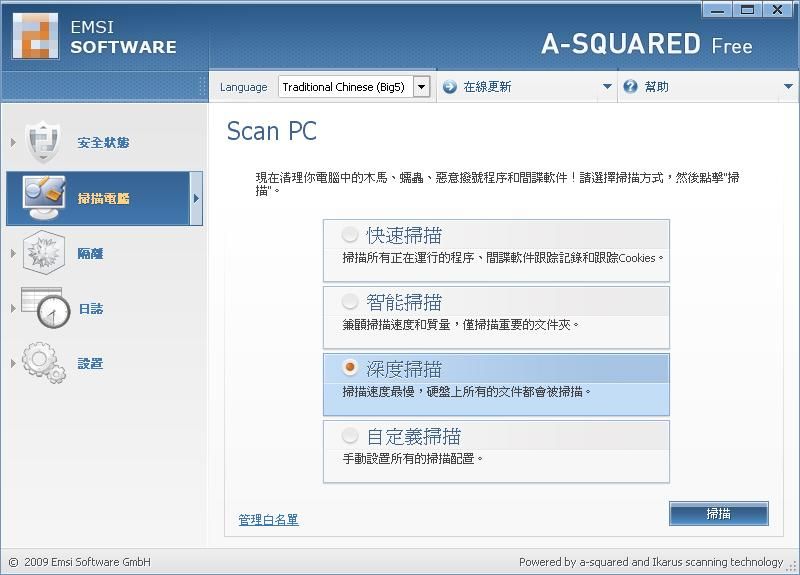Open the 隔離 quarantine icon
The height and width of the screenshot is (575, 800).
pyautogui.click(x=43, y=253)
